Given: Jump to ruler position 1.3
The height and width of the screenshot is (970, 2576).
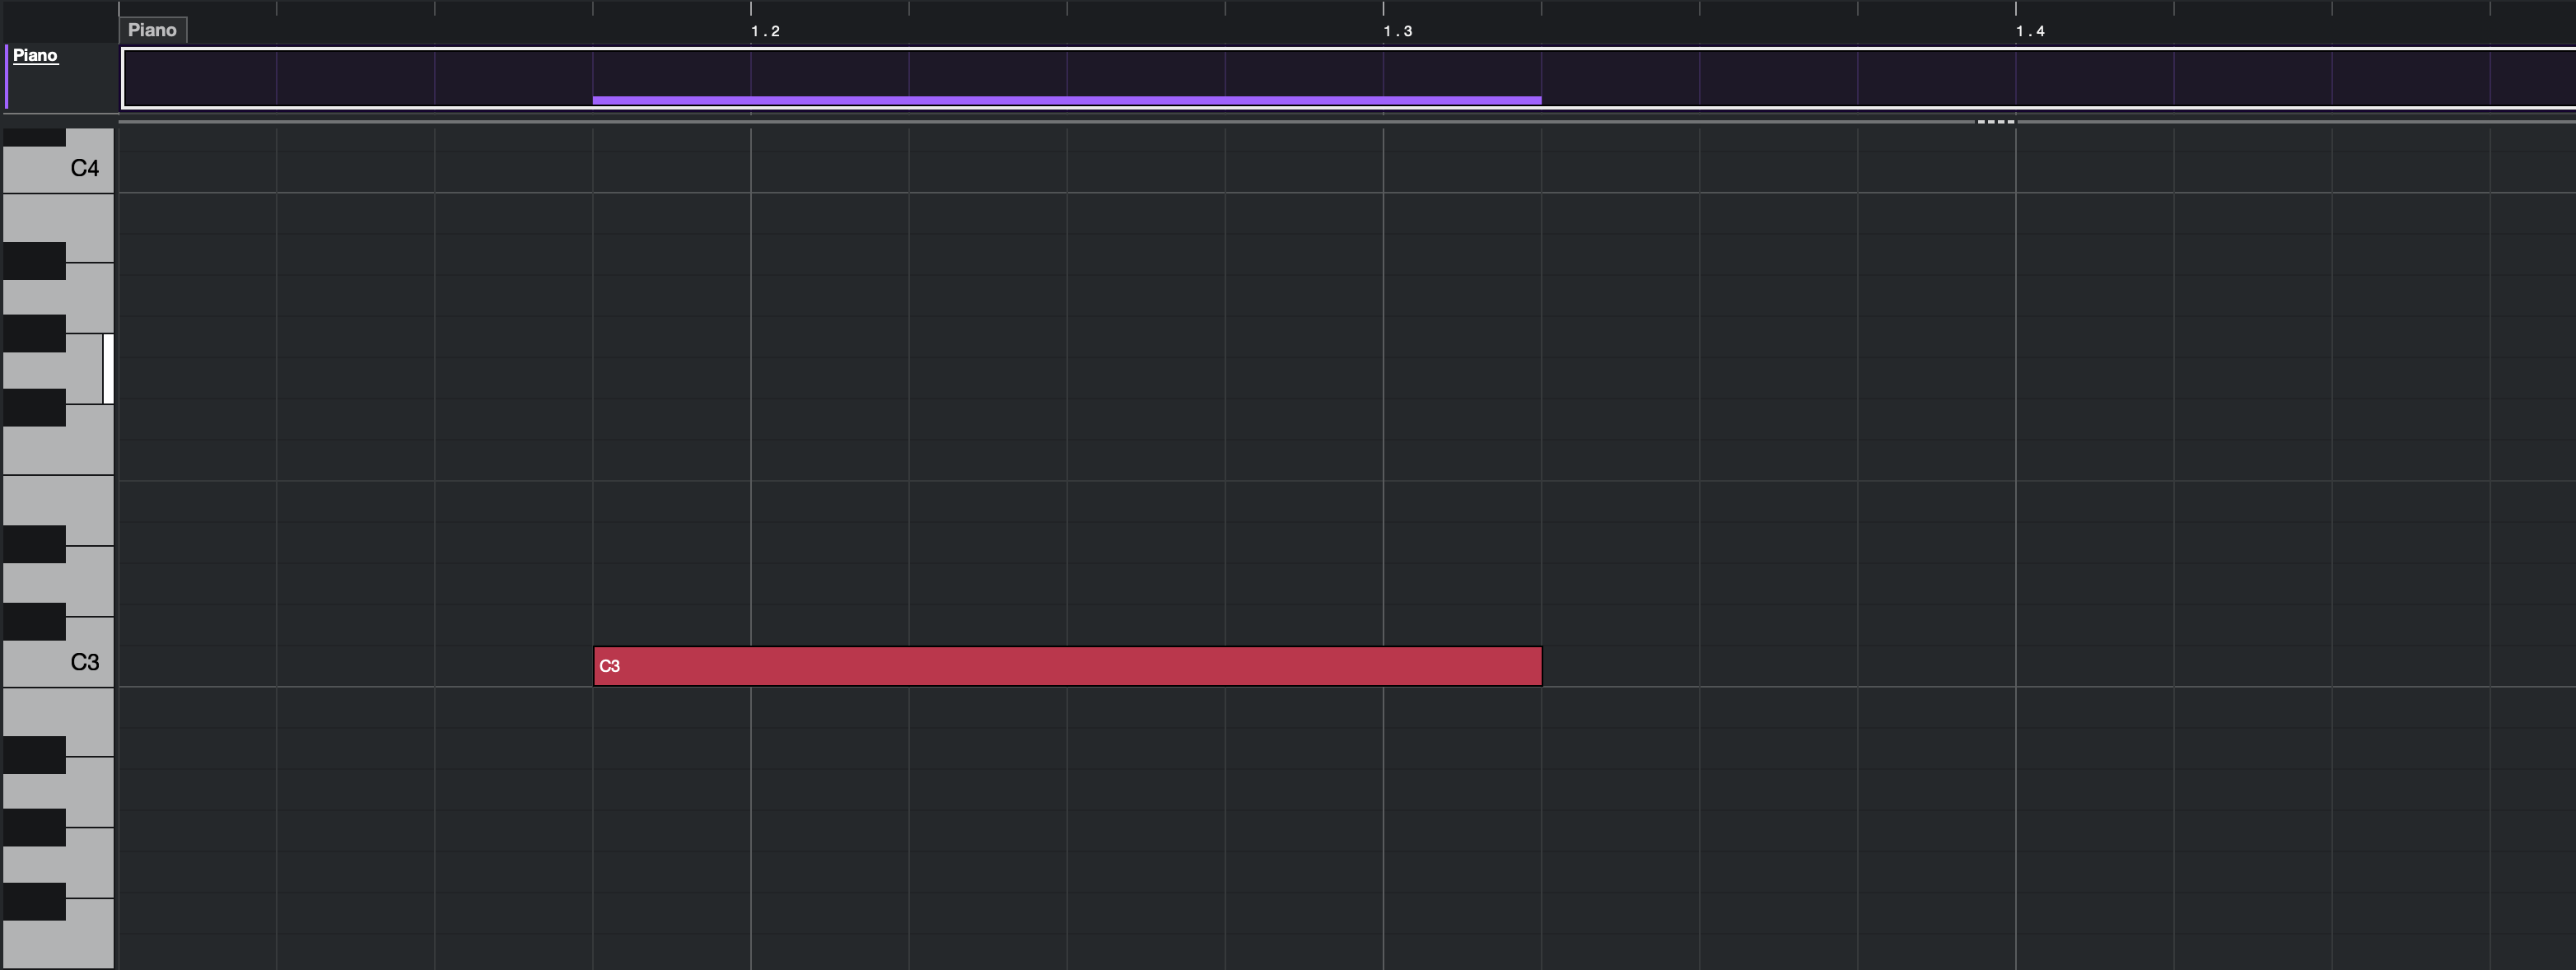Looking at the screenshot, I should [x=1397, y=31].
